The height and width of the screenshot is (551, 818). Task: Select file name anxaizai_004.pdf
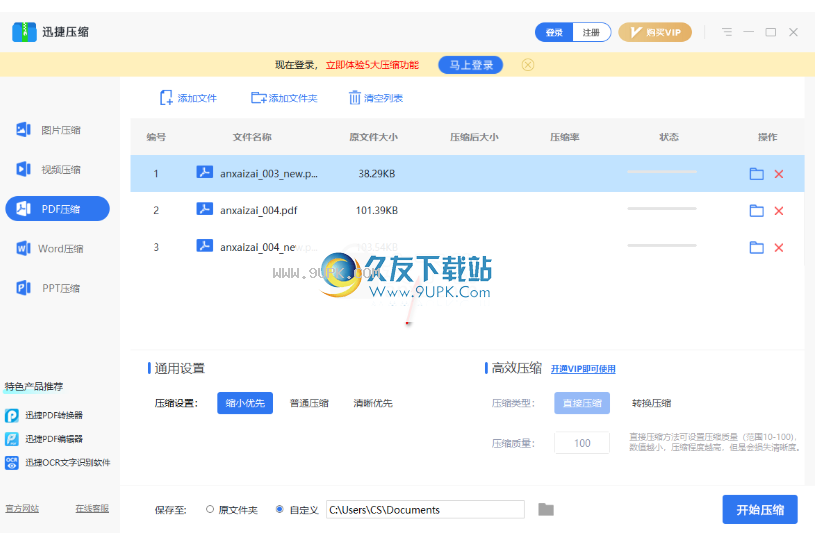(x=258, y=210)
